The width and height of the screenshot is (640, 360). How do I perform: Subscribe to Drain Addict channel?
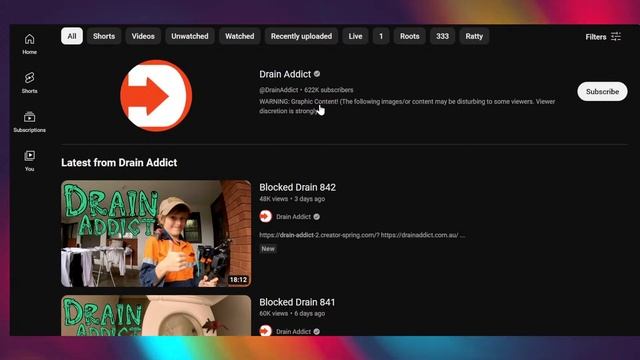point(602,91)
